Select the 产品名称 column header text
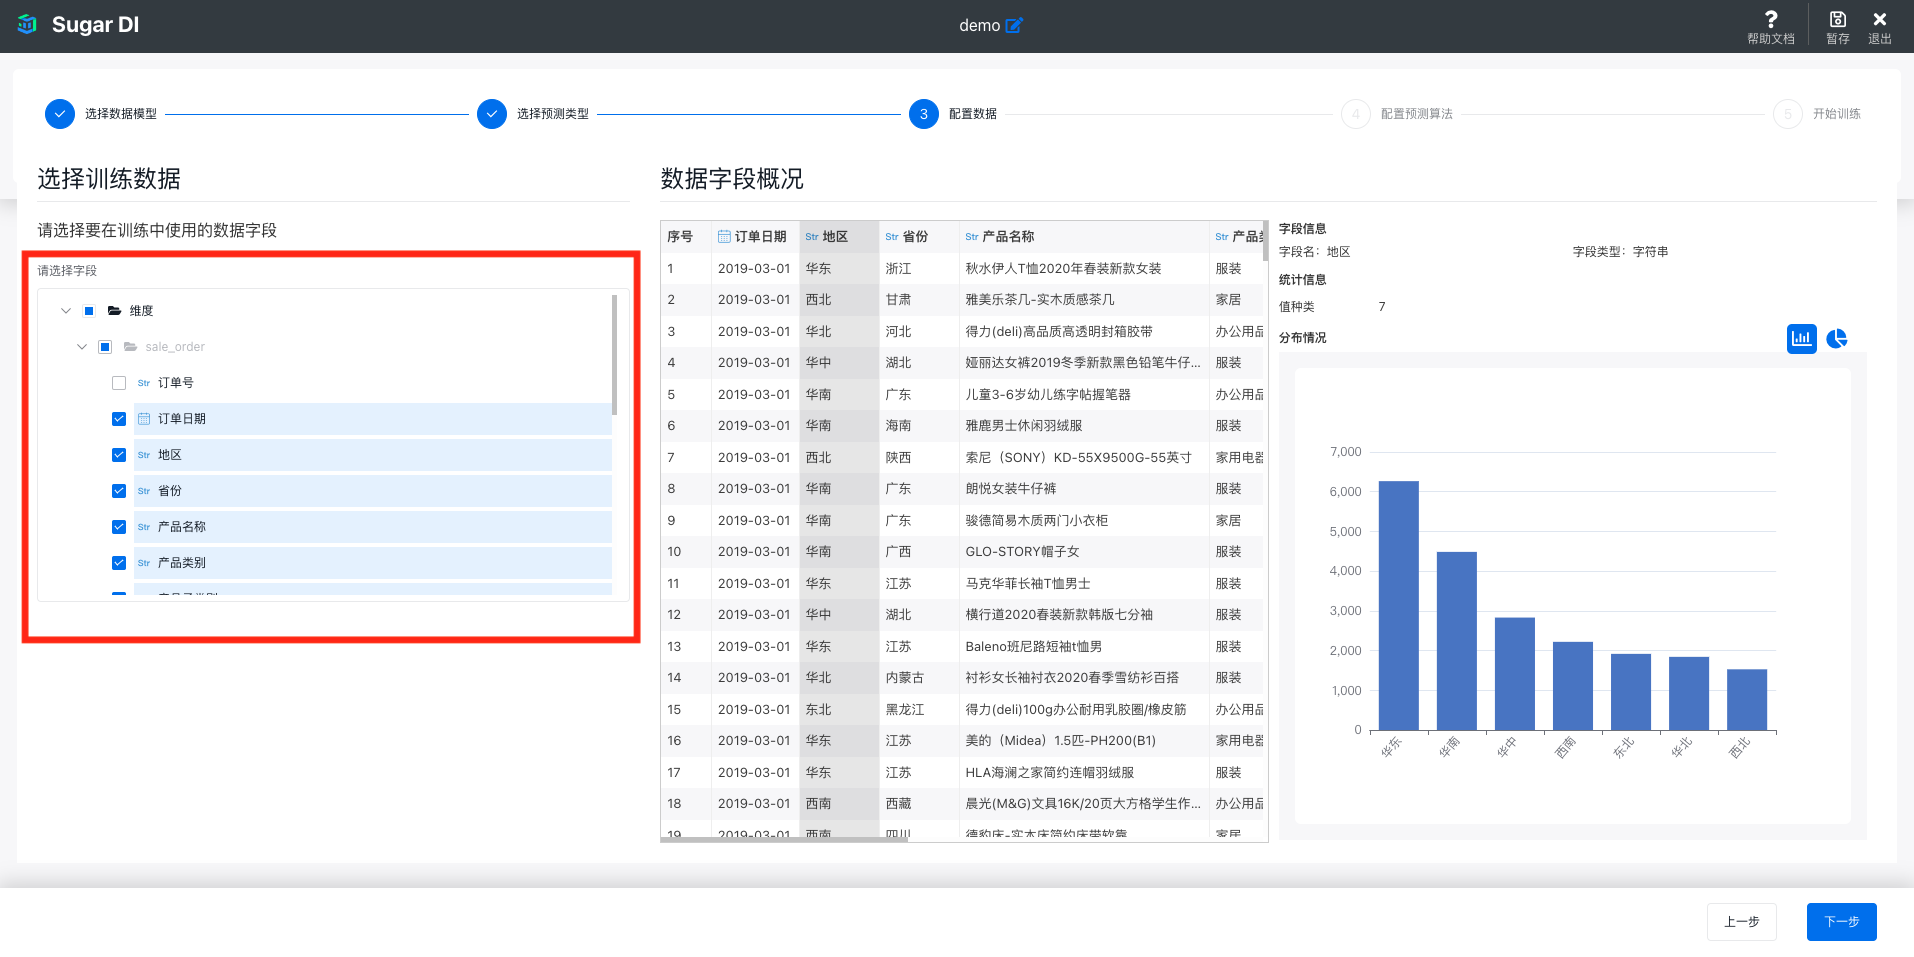 tap(1008, 237)
